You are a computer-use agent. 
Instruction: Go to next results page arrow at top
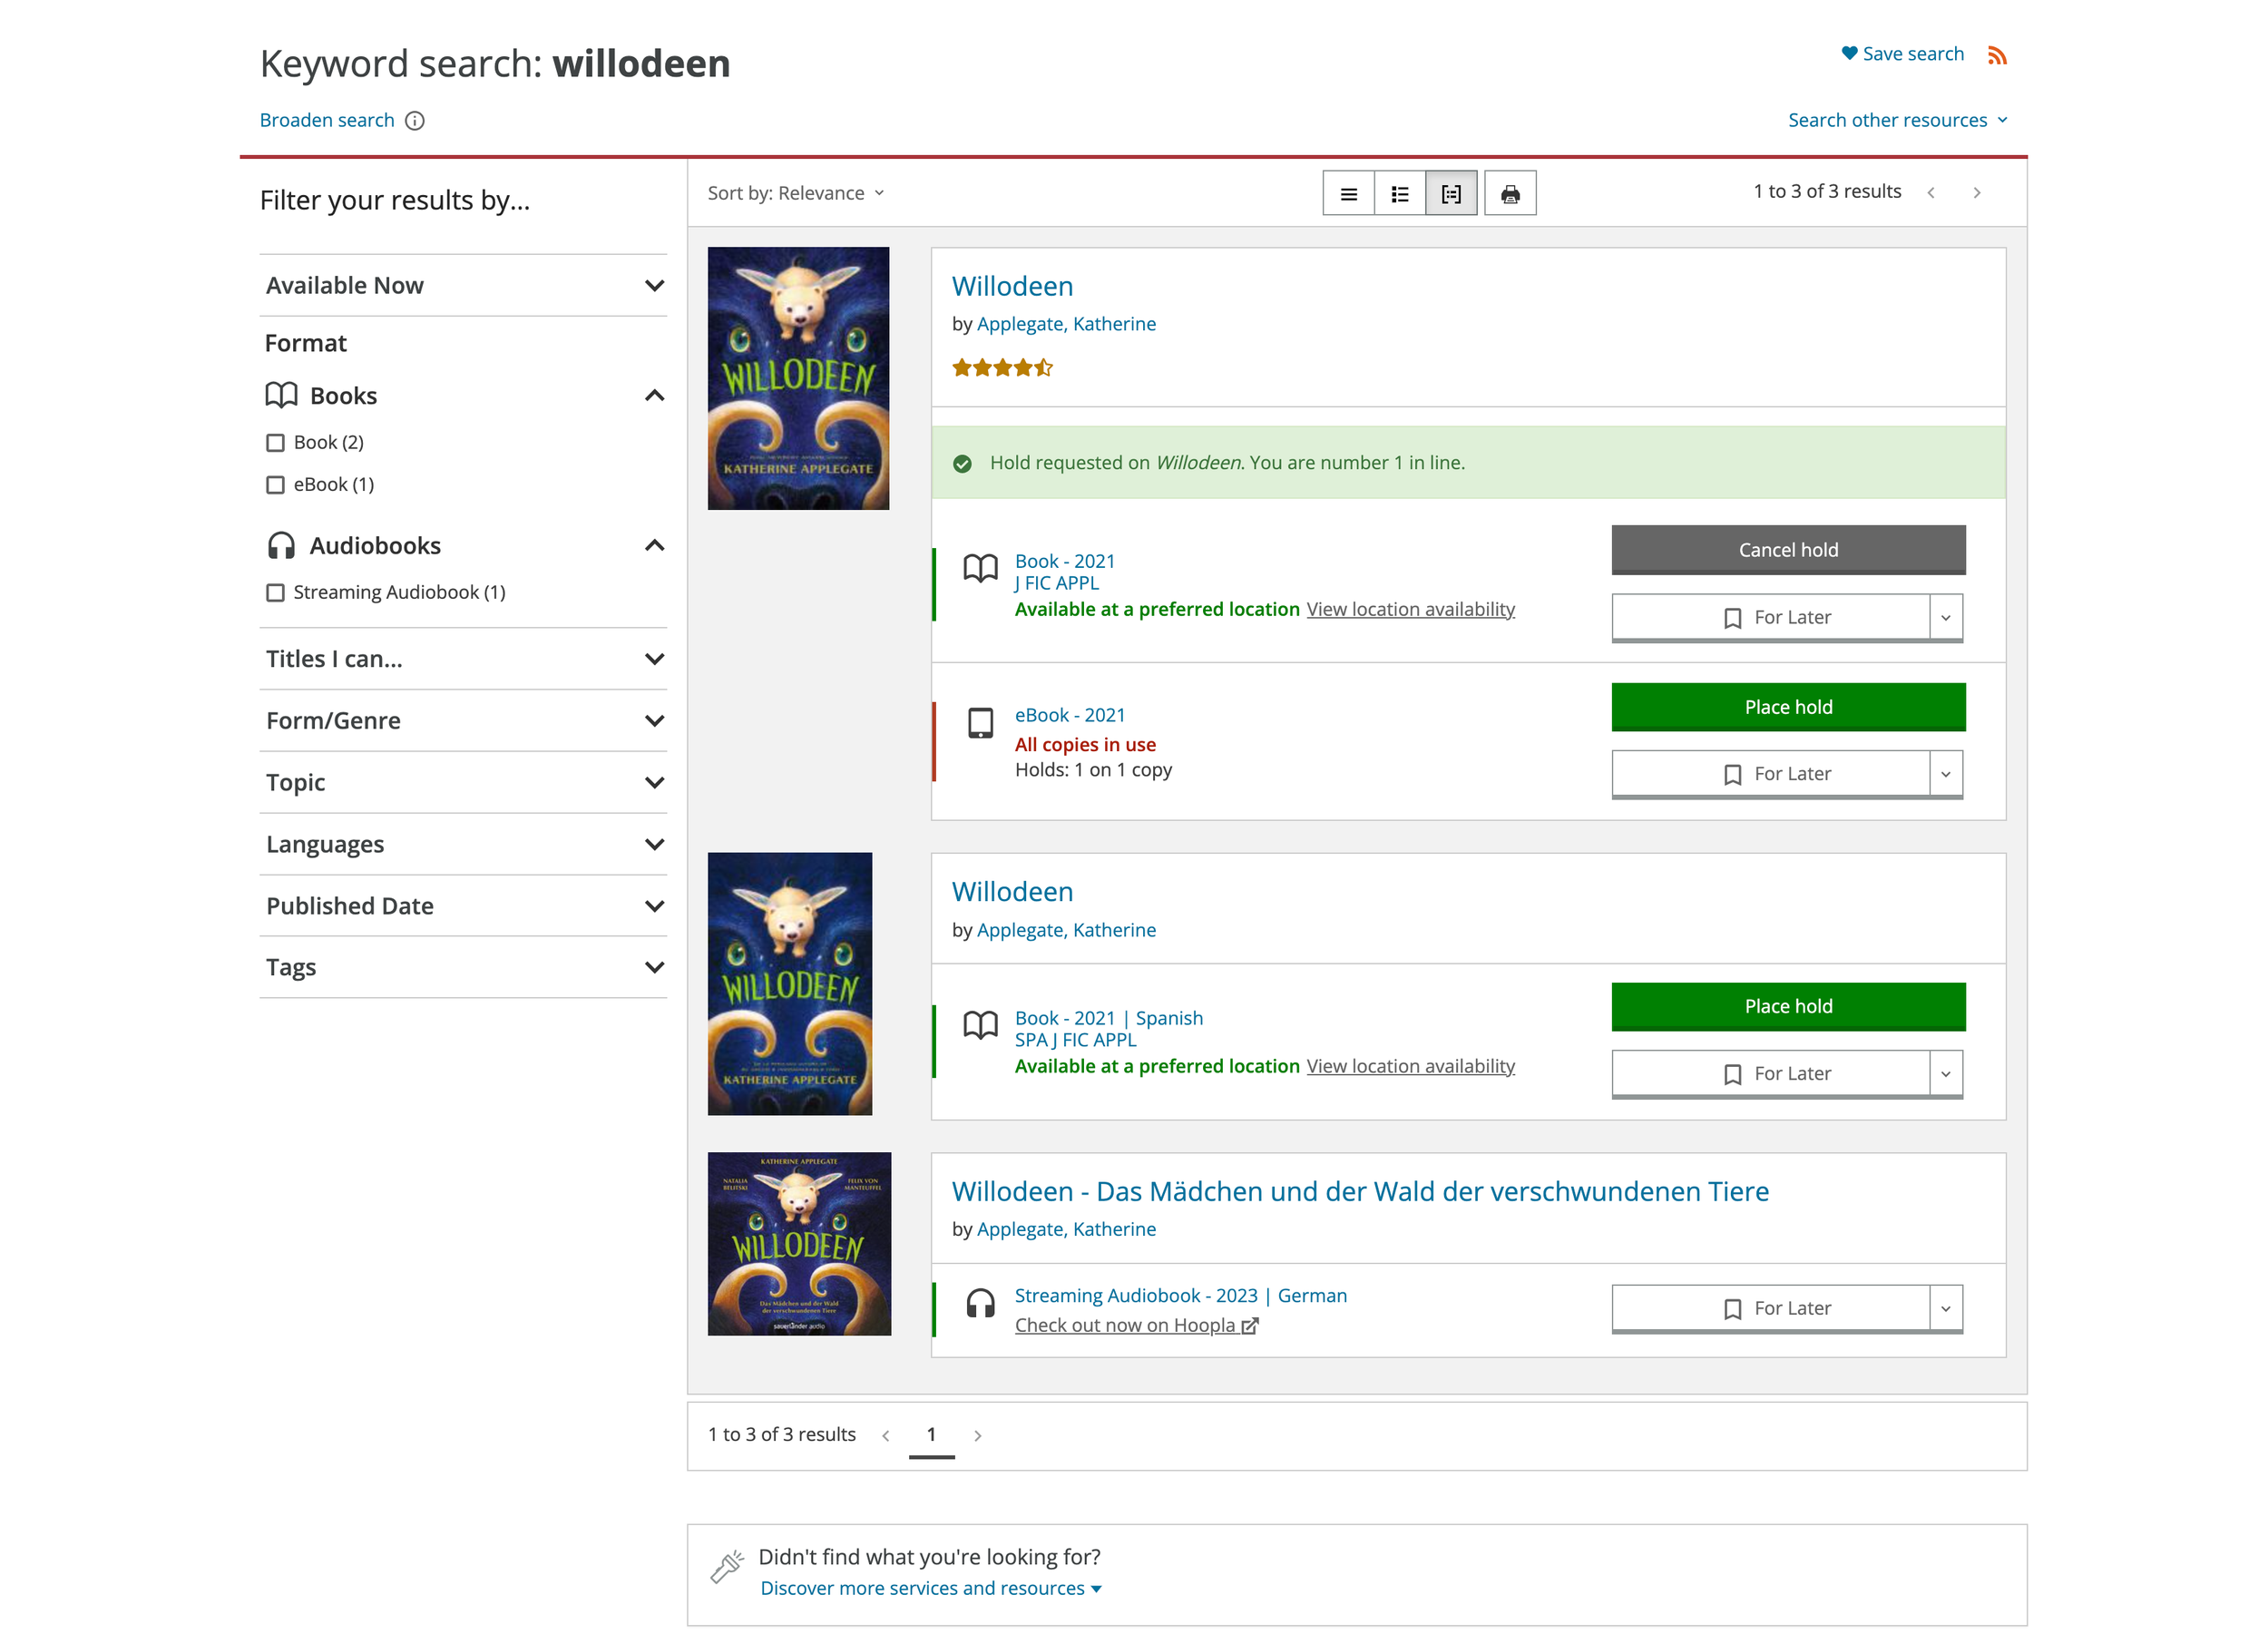(x=1976, y=193)
